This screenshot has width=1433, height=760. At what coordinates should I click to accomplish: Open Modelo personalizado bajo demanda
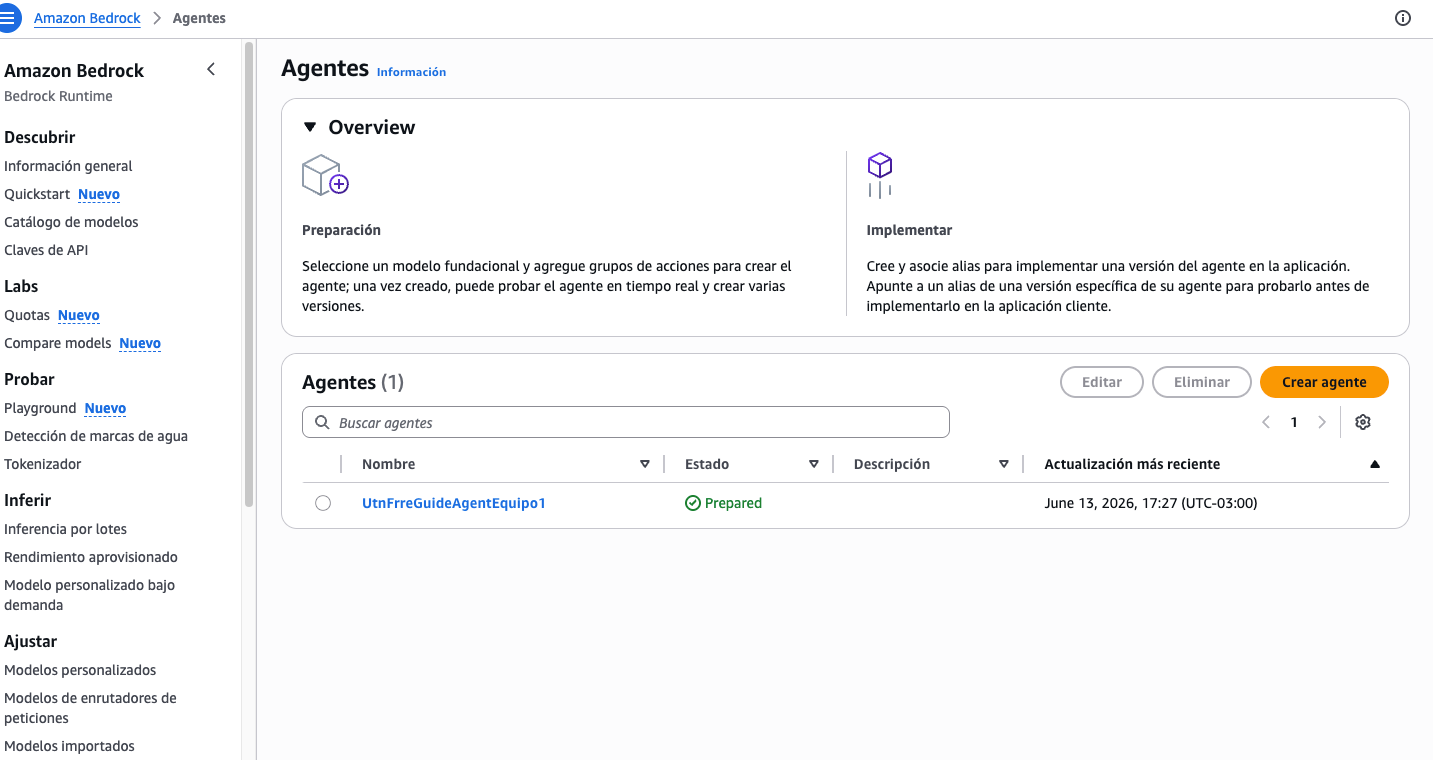point(89,595)
